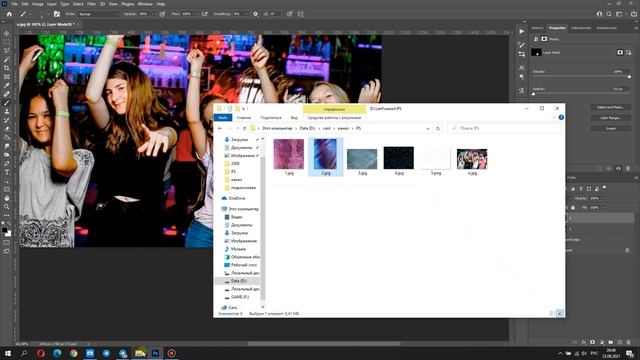Screen dimensions: 640x360
Task: Open brush preset picker arrow in options bar
Action: click(48, 14)
